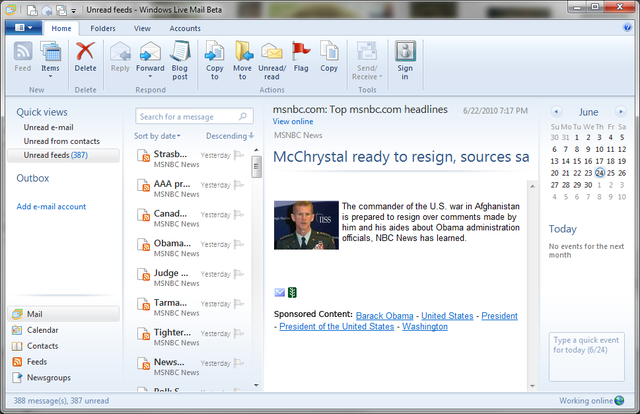
Task: Expand the quick access toolbar dropdown arrow
Action: 73,10
